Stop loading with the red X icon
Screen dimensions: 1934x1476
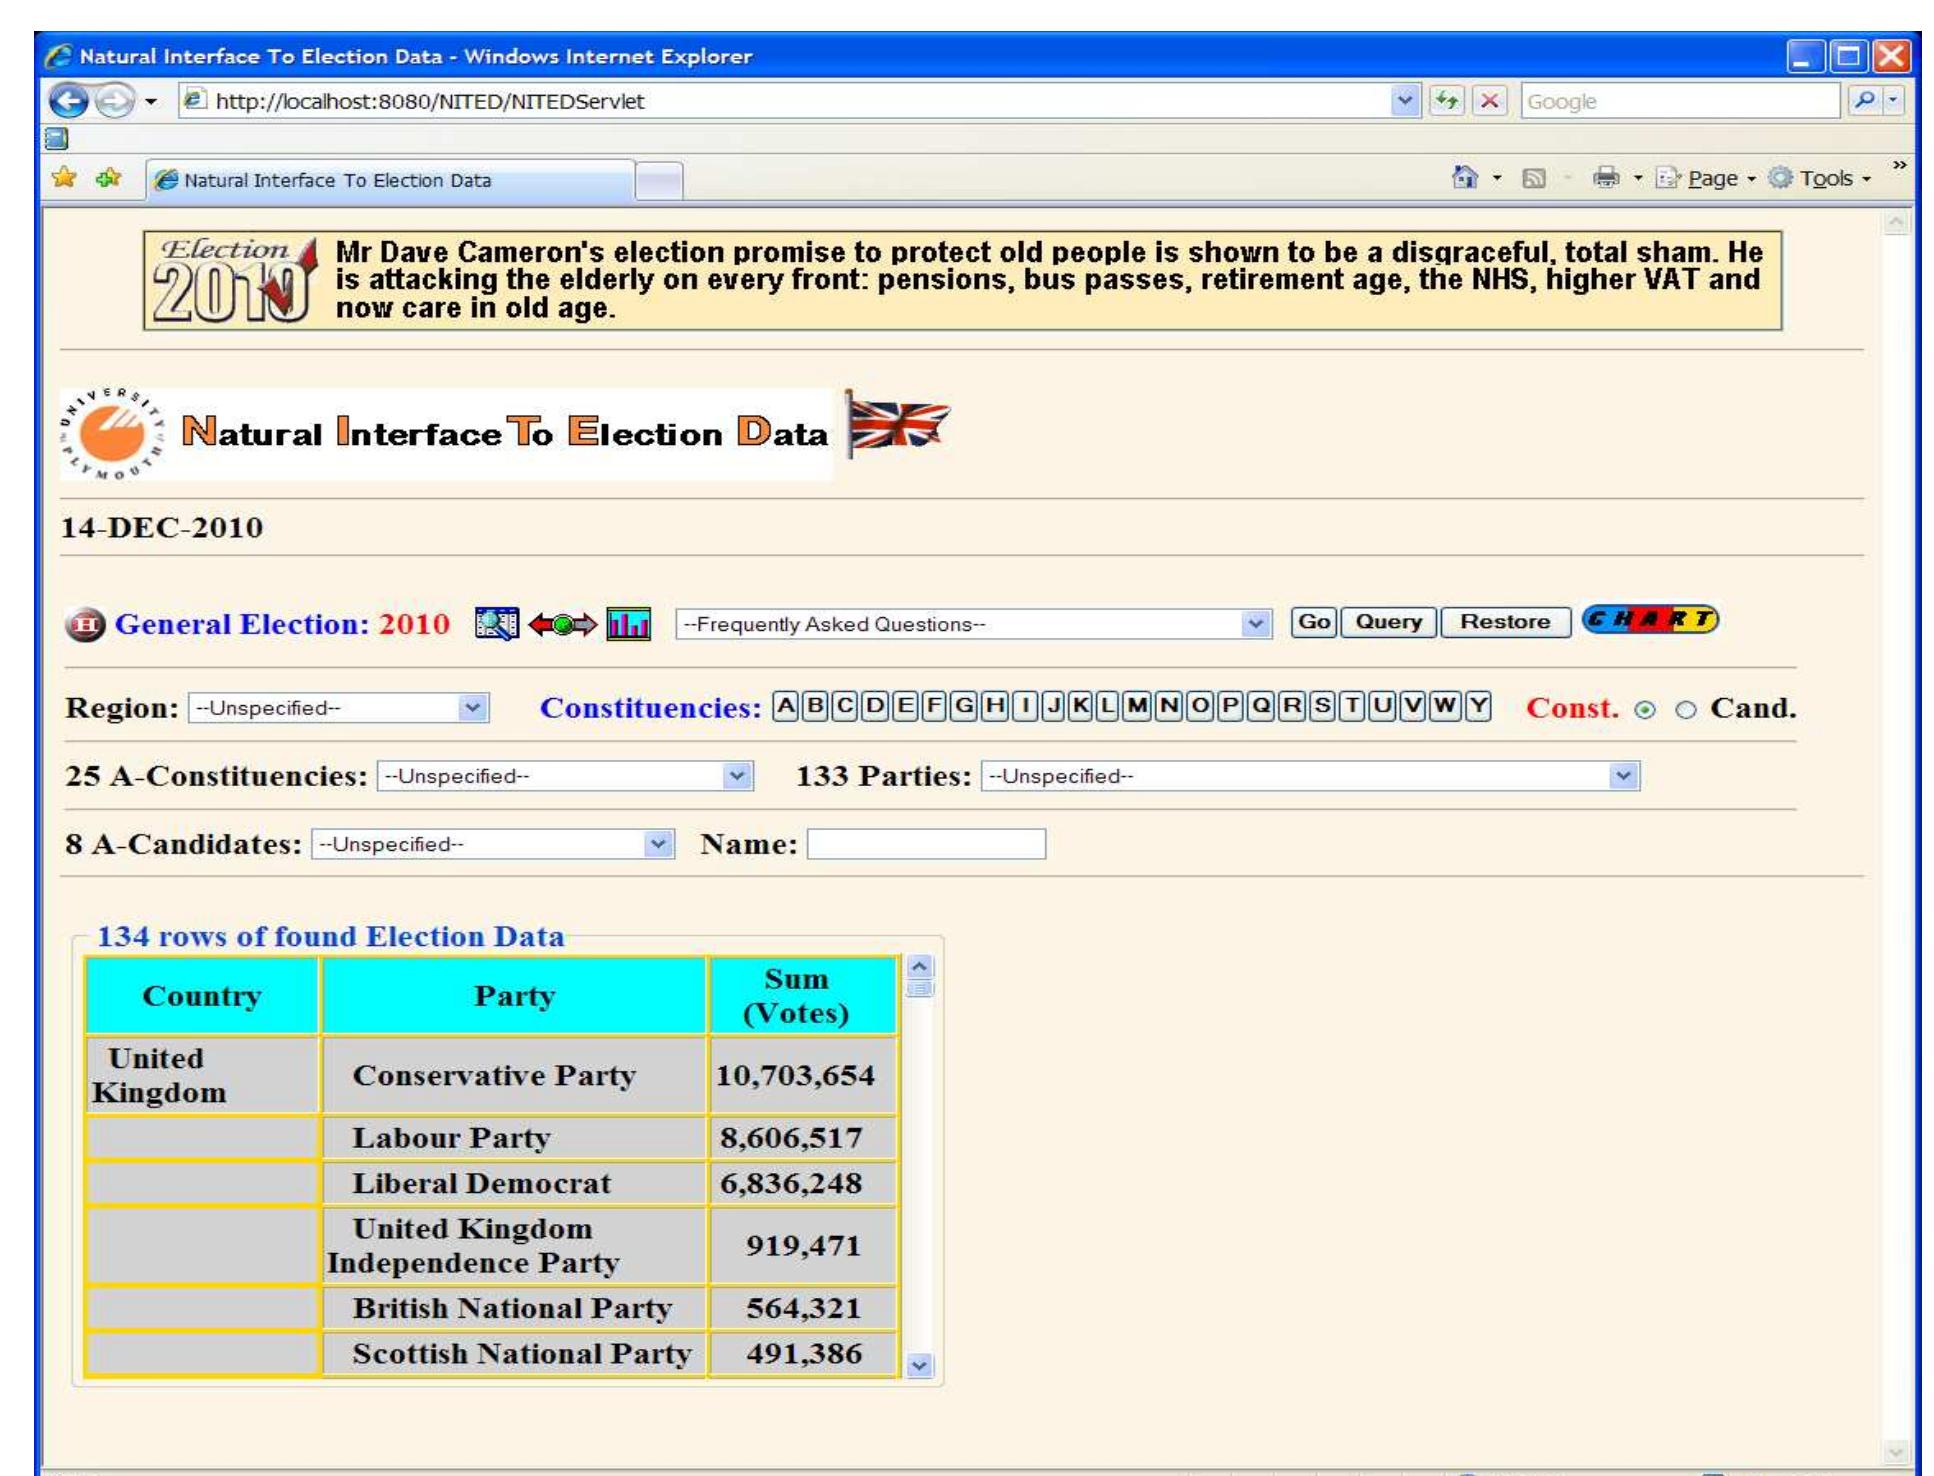point(1490,100)
